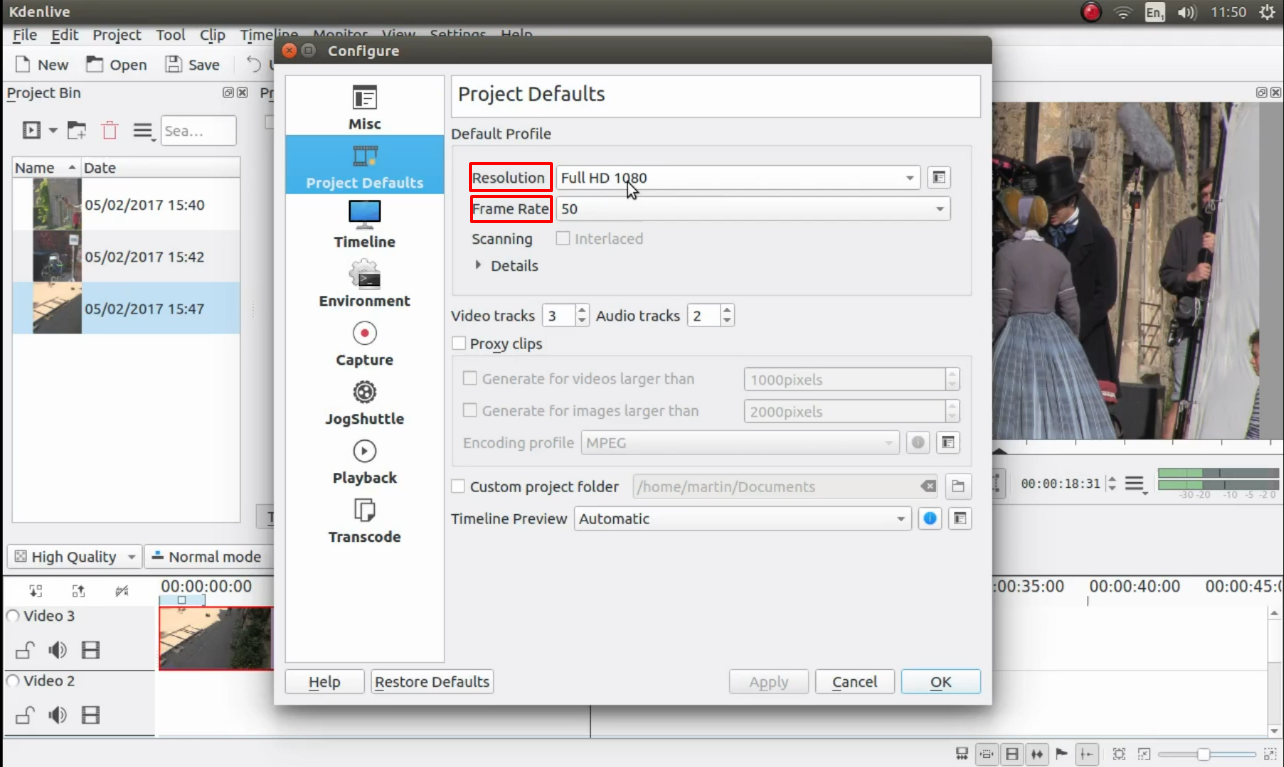Open the Frame Rate dropdown
The width and height of the screenshot is (1284, 767).
(753, 209)
